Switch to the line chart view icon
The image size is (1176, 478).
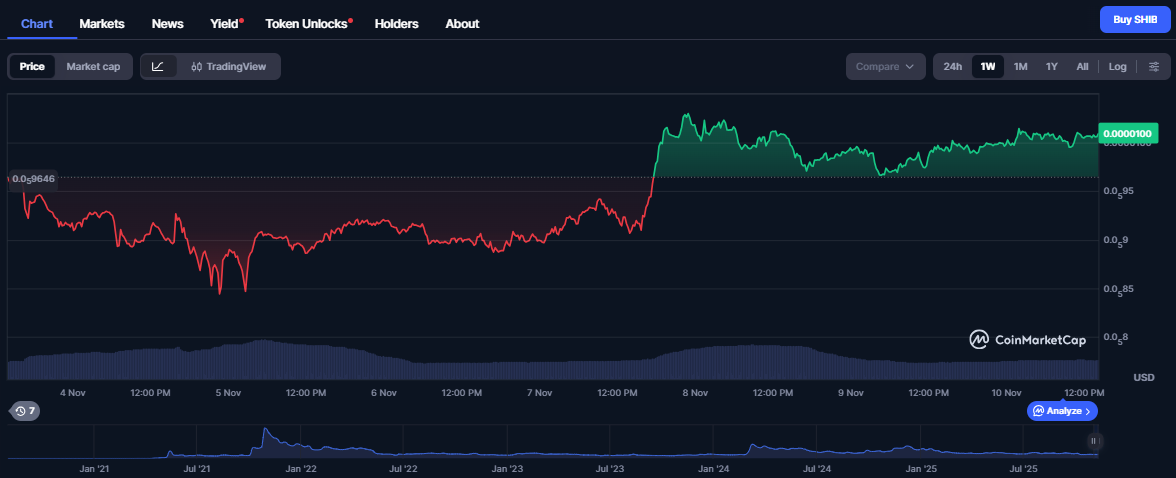click(x=158, y=67)
